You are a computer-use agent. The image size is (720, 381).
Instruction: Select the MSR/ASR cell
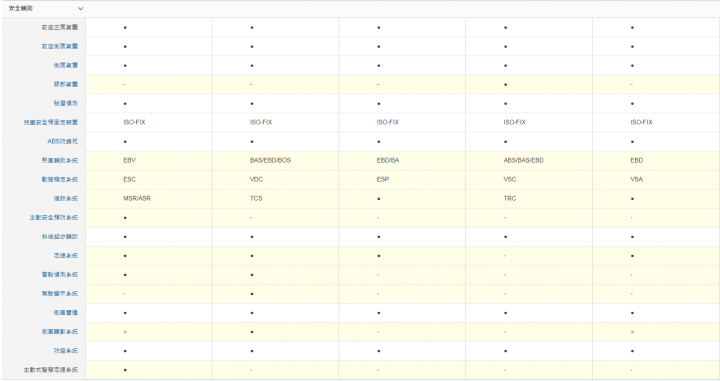[x=137, y=198]
